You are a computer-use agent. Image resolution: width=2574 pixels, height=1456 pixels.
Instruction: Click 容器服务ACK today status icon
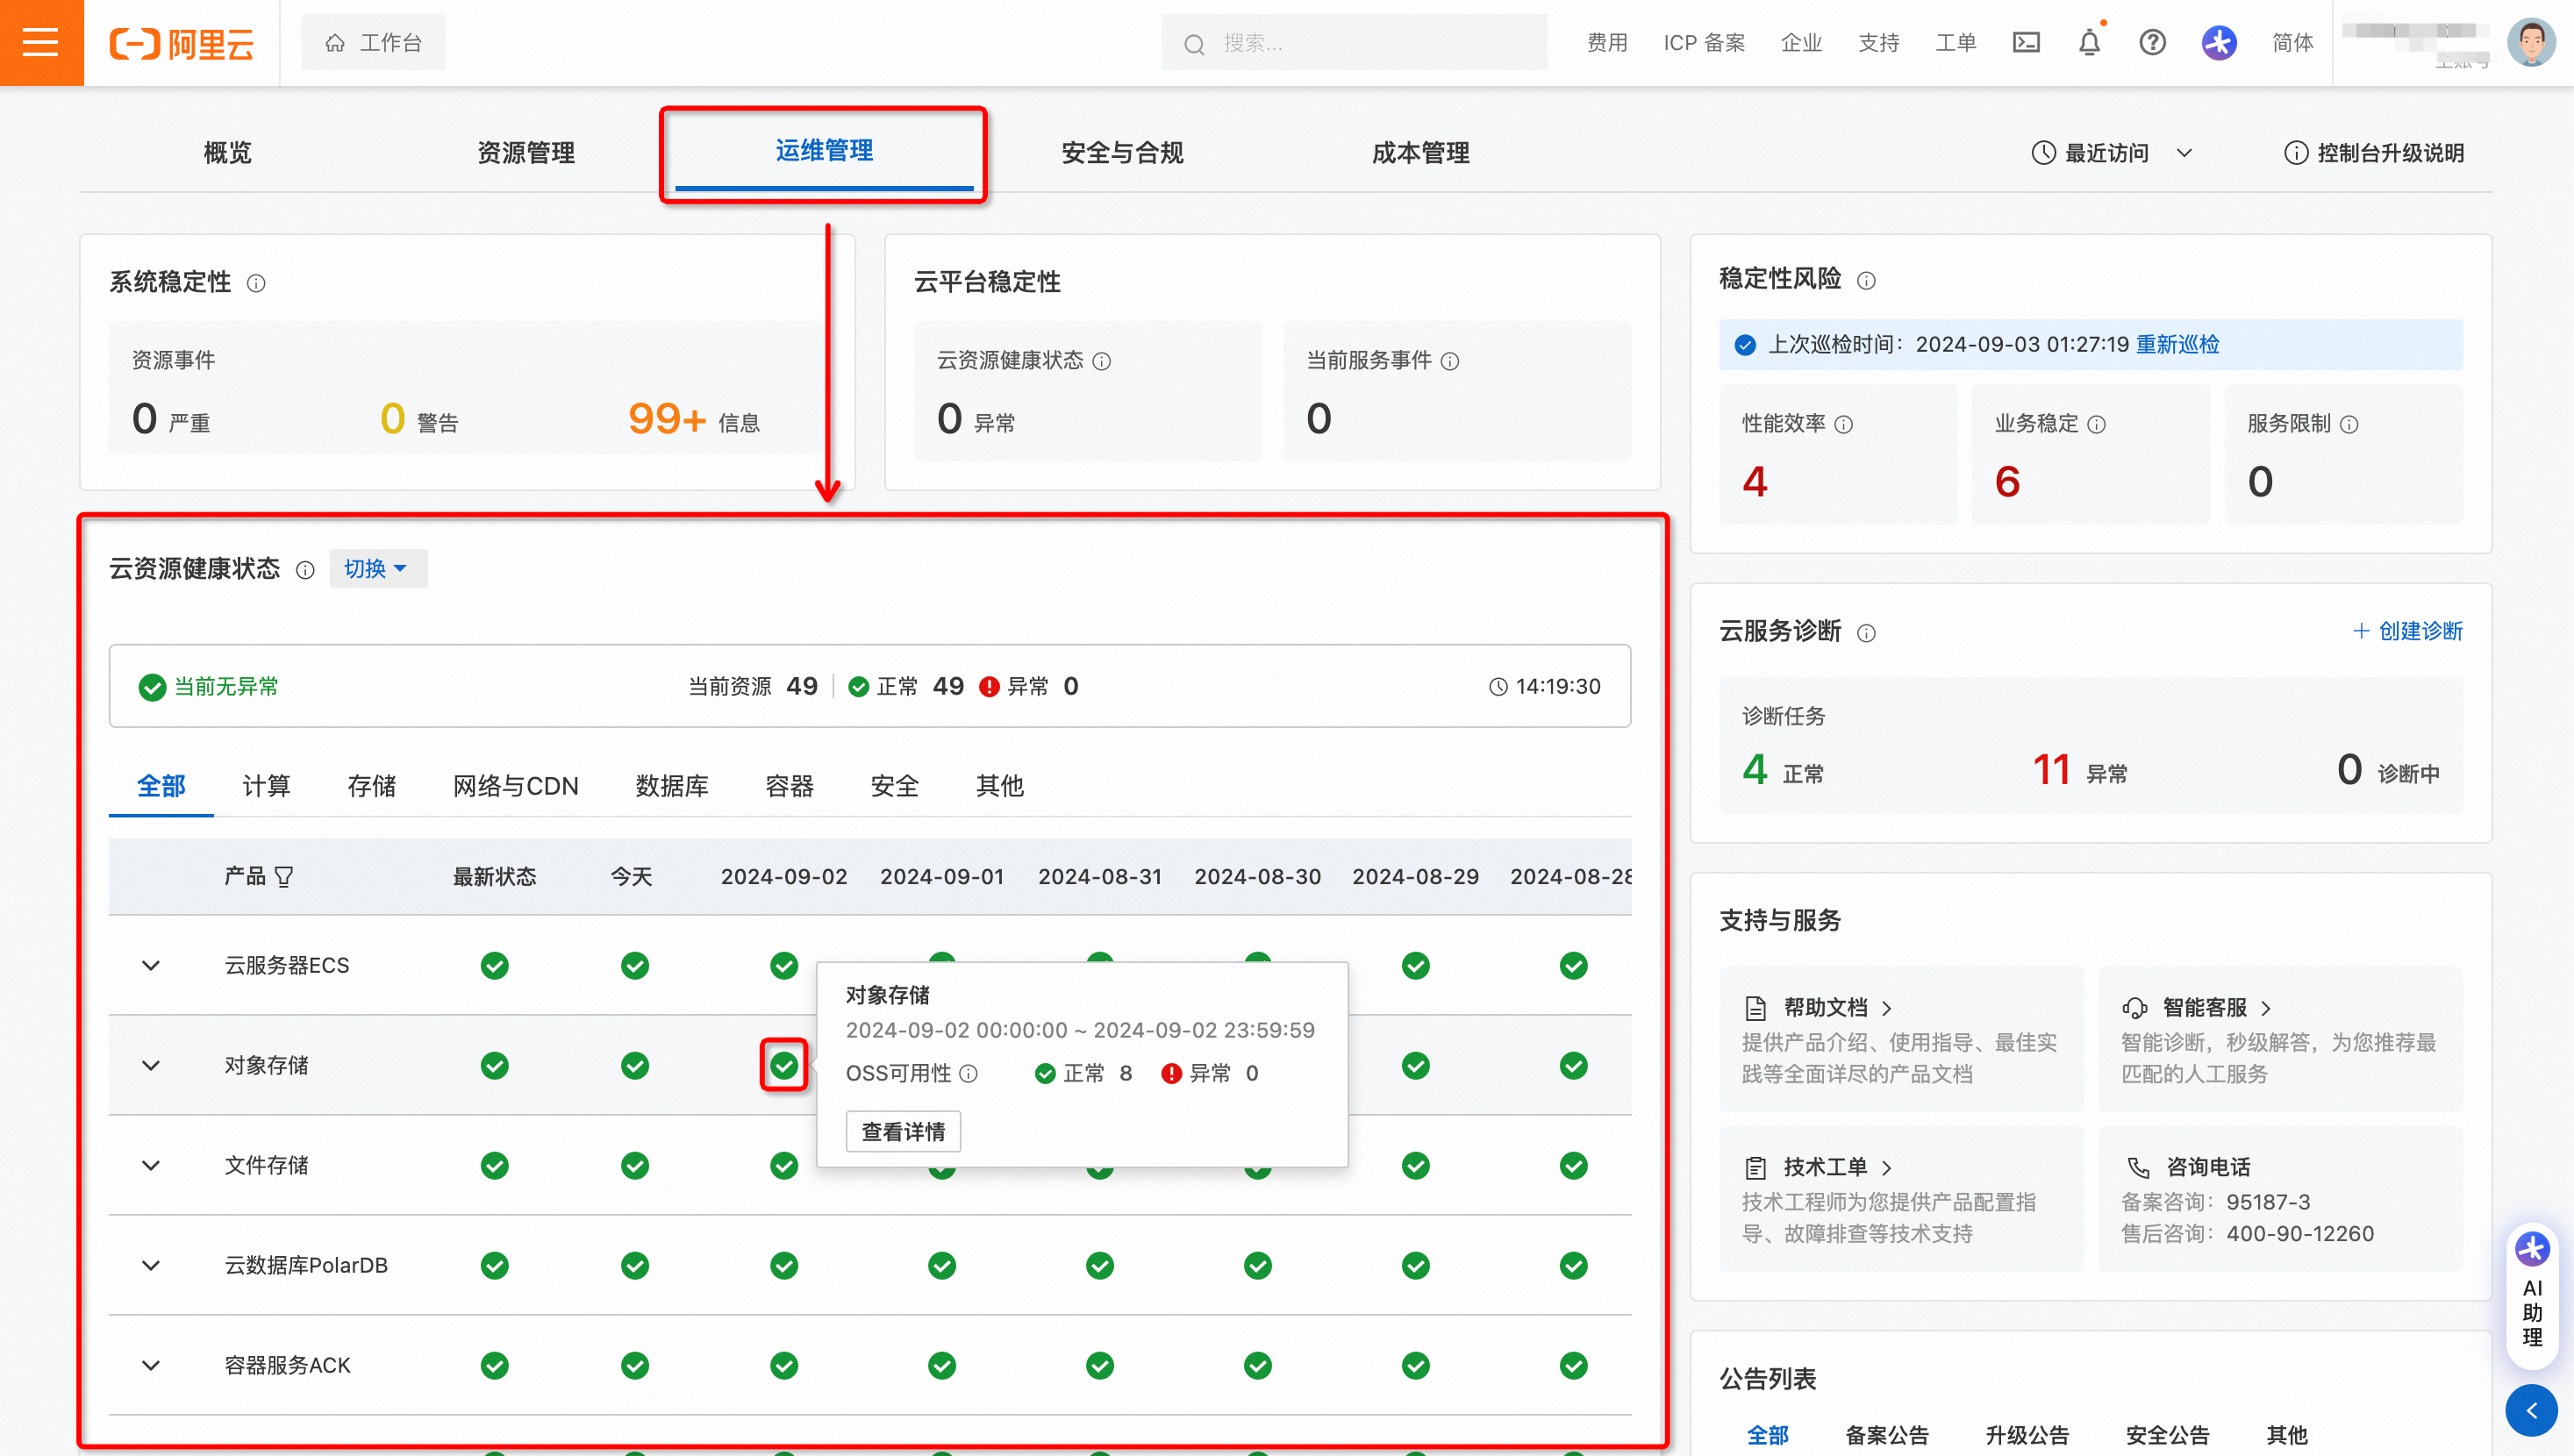pyautogui.click(x=635, y=1365)
